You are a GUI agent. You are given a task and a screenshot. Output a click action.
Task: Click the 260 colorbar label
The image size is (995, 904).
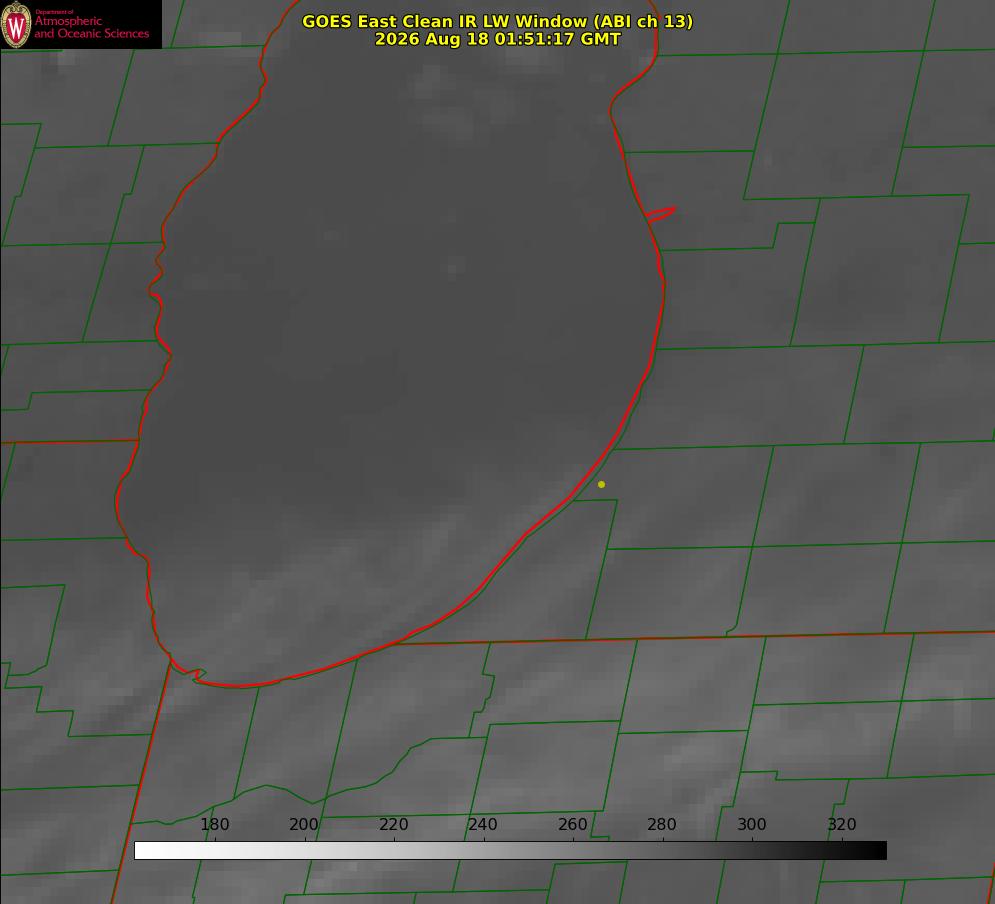click(x=572, y=824)
